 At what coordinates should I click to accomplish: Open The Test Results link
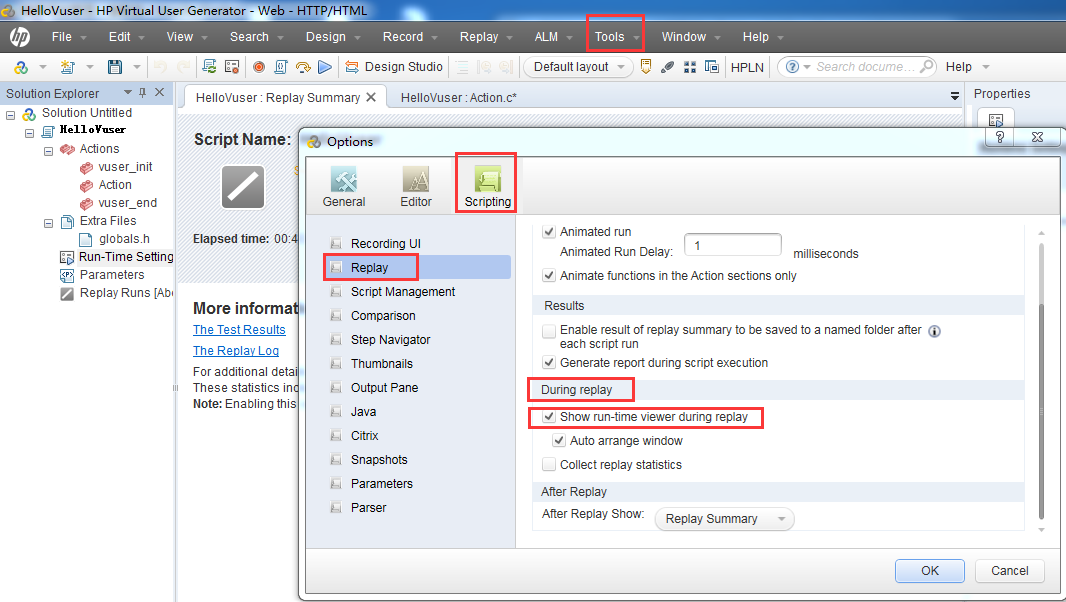[239, 330]
